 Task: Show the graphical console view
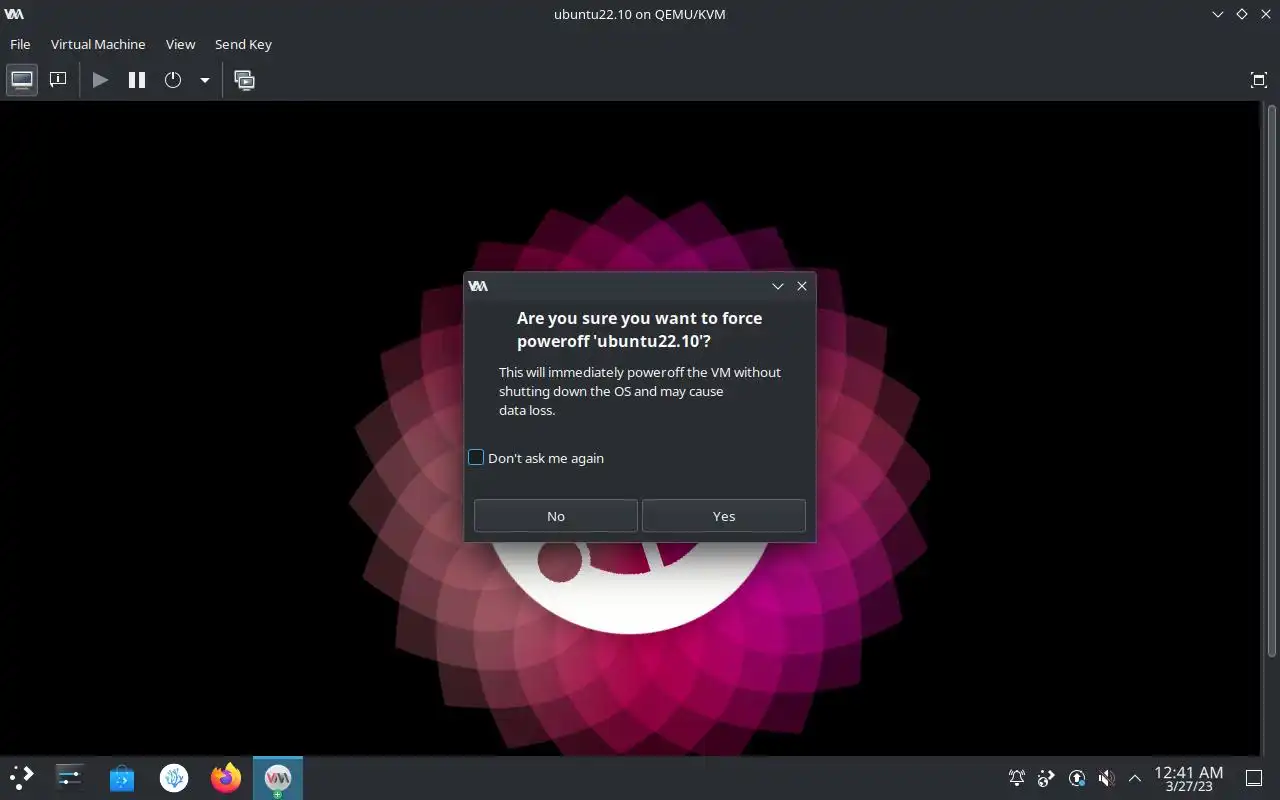(x=22, y=80)
